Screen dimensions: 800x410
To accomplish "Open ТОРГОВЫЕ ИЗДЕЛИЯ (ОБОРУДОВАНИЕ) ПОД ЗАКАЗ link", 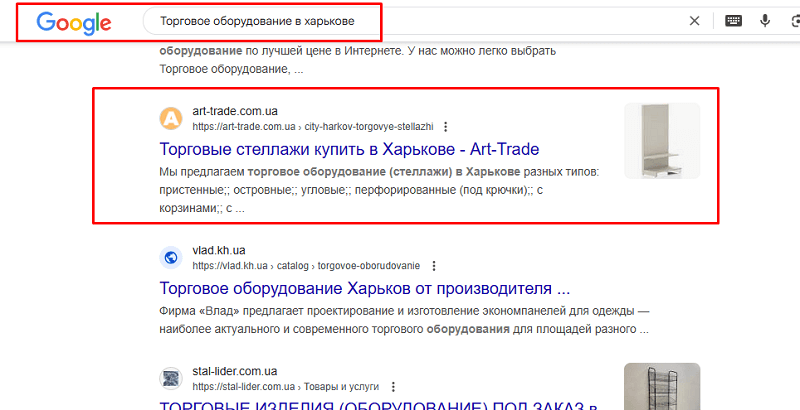I will [379, 406].
